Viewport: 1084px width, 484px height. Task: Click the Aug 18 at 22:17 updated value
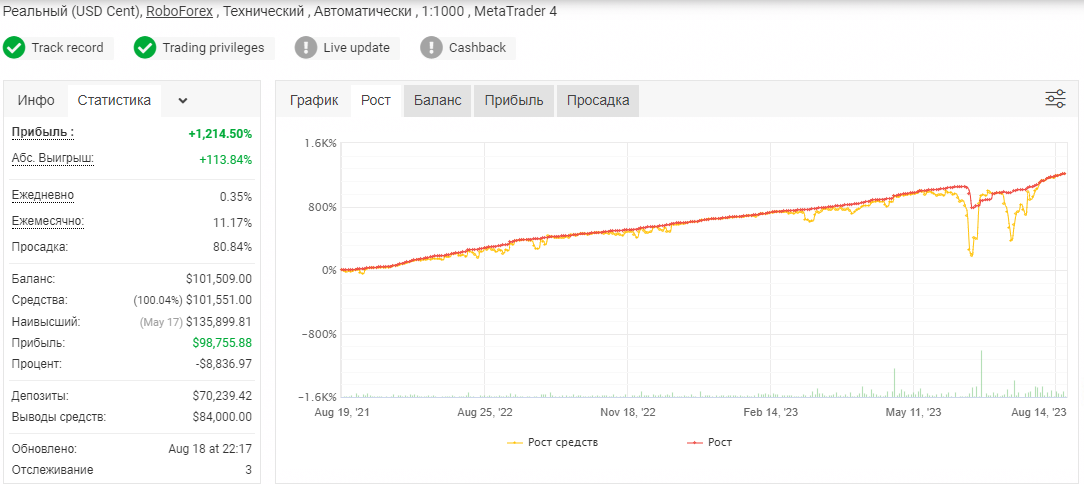pyautogui.click(x=210, y=449)
